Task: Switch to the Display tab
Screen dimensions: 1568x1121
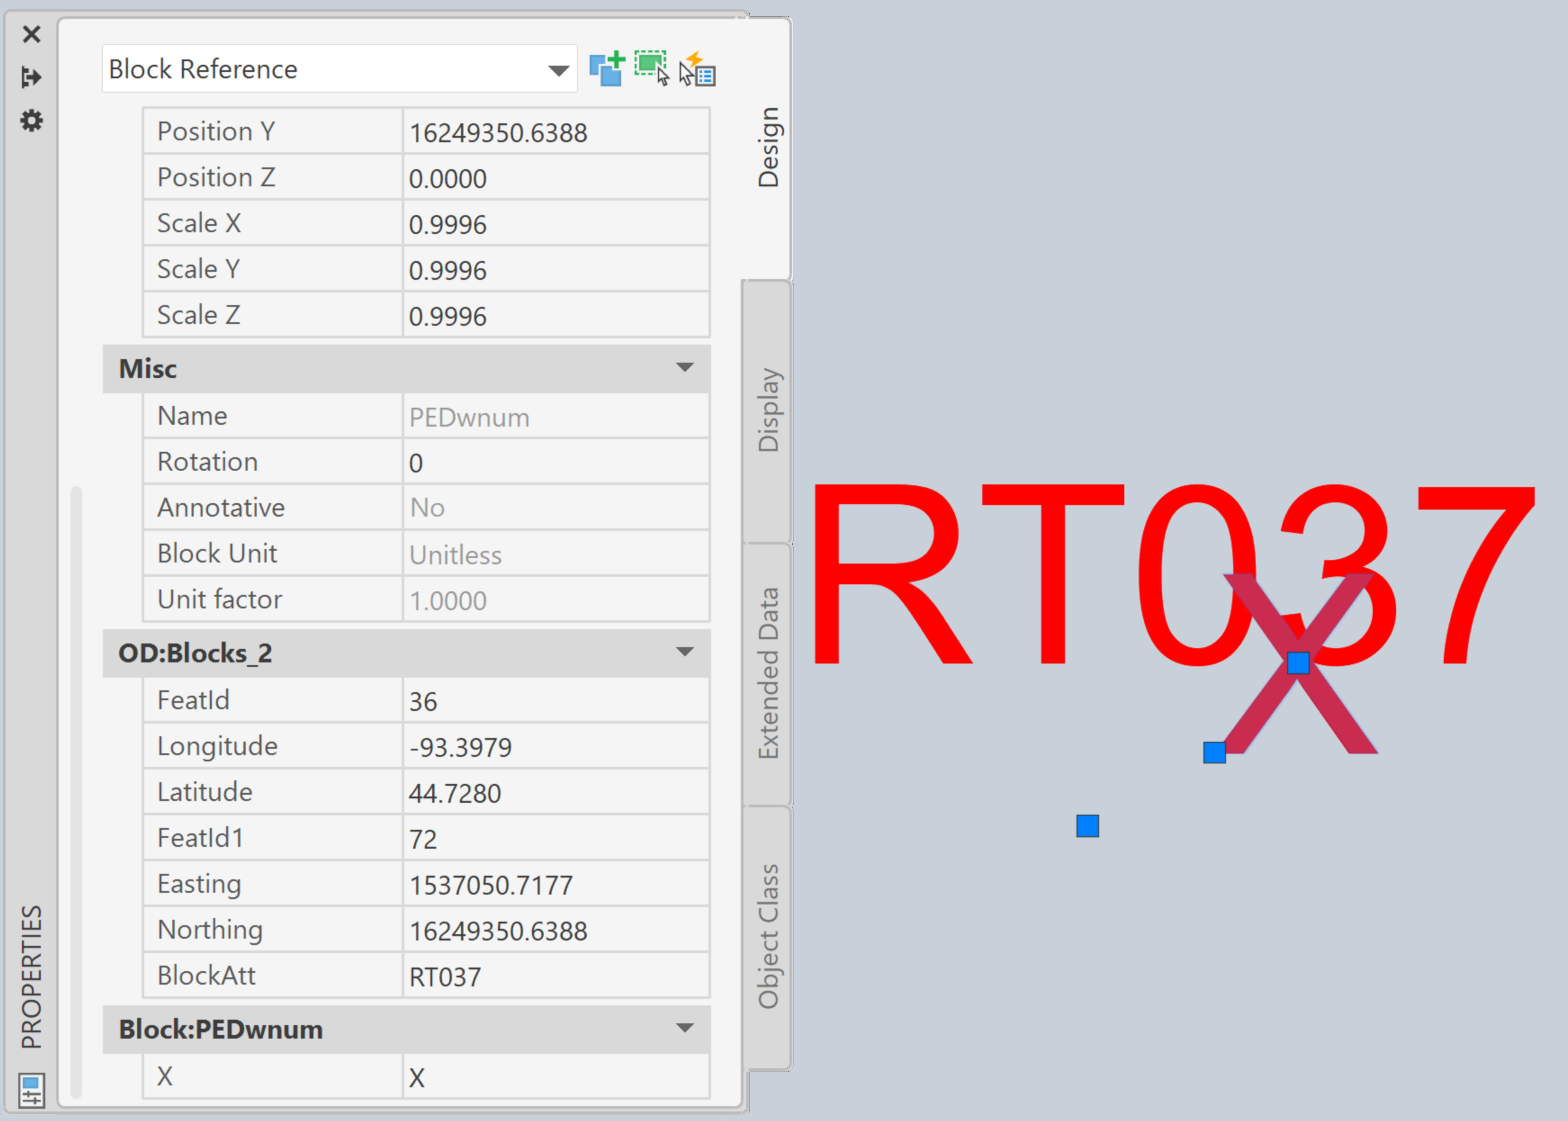Action: (768, 411)
